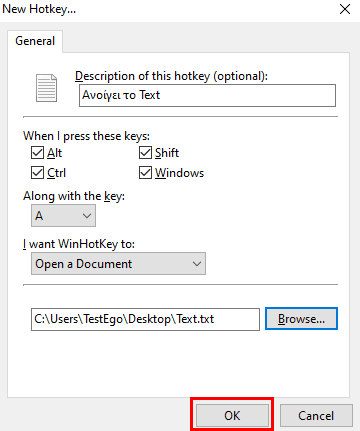Close the New Hotkey dialog with X
This screenshot has width=360, height=431.
tap(345, 9)
